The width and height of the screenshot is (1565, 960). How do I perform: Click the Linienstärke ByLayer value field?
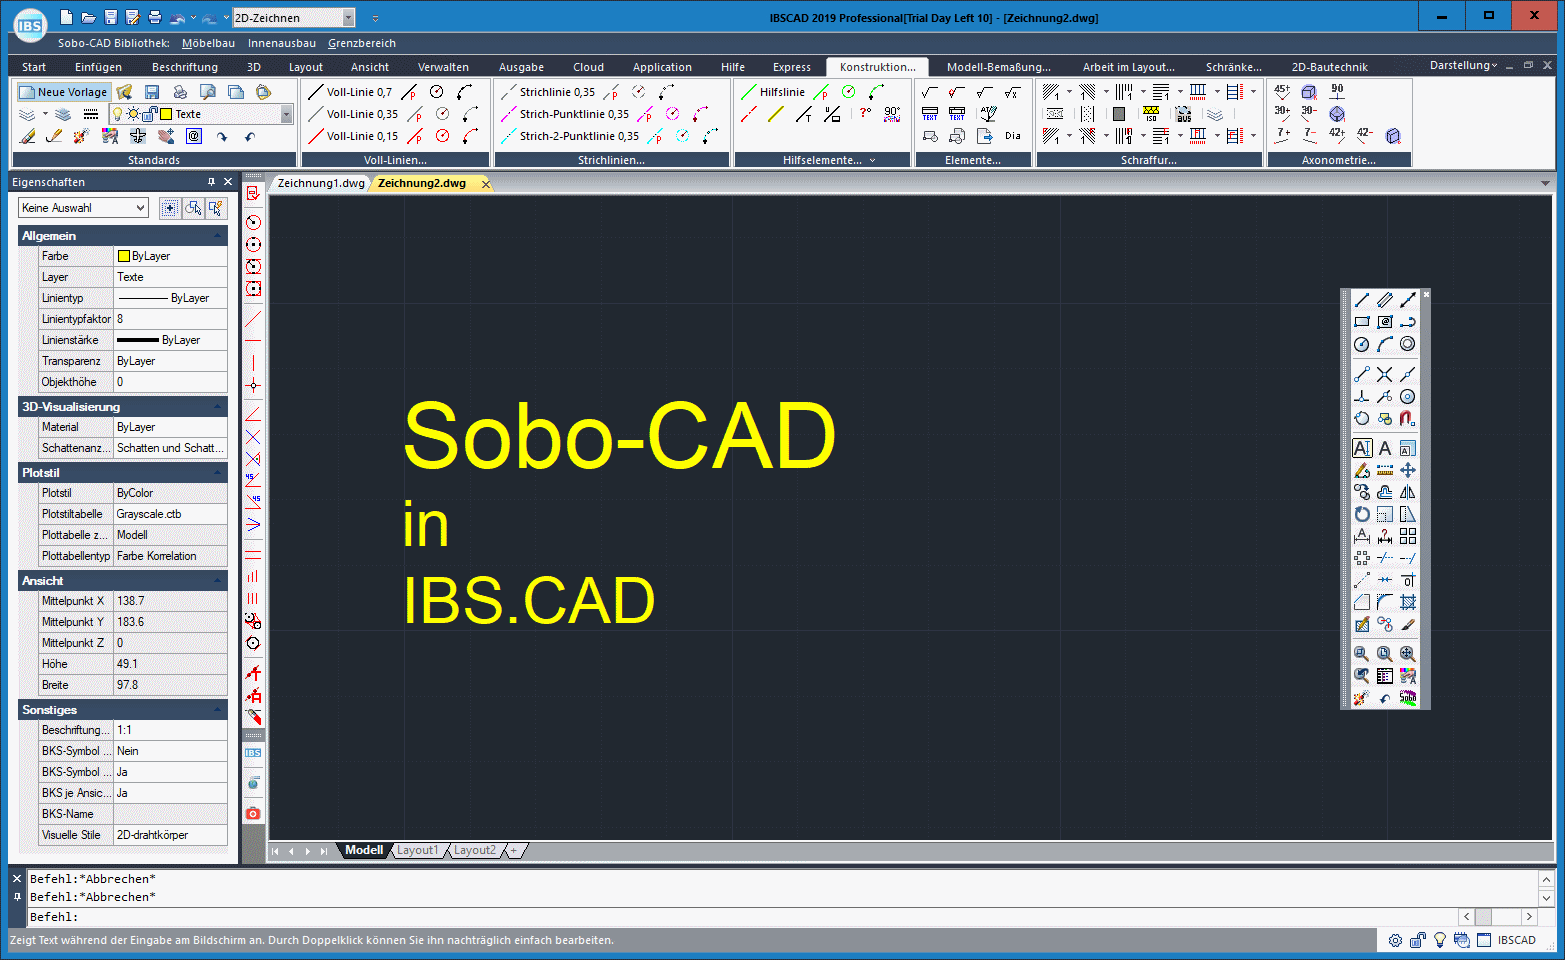click(x=171, y=340)
